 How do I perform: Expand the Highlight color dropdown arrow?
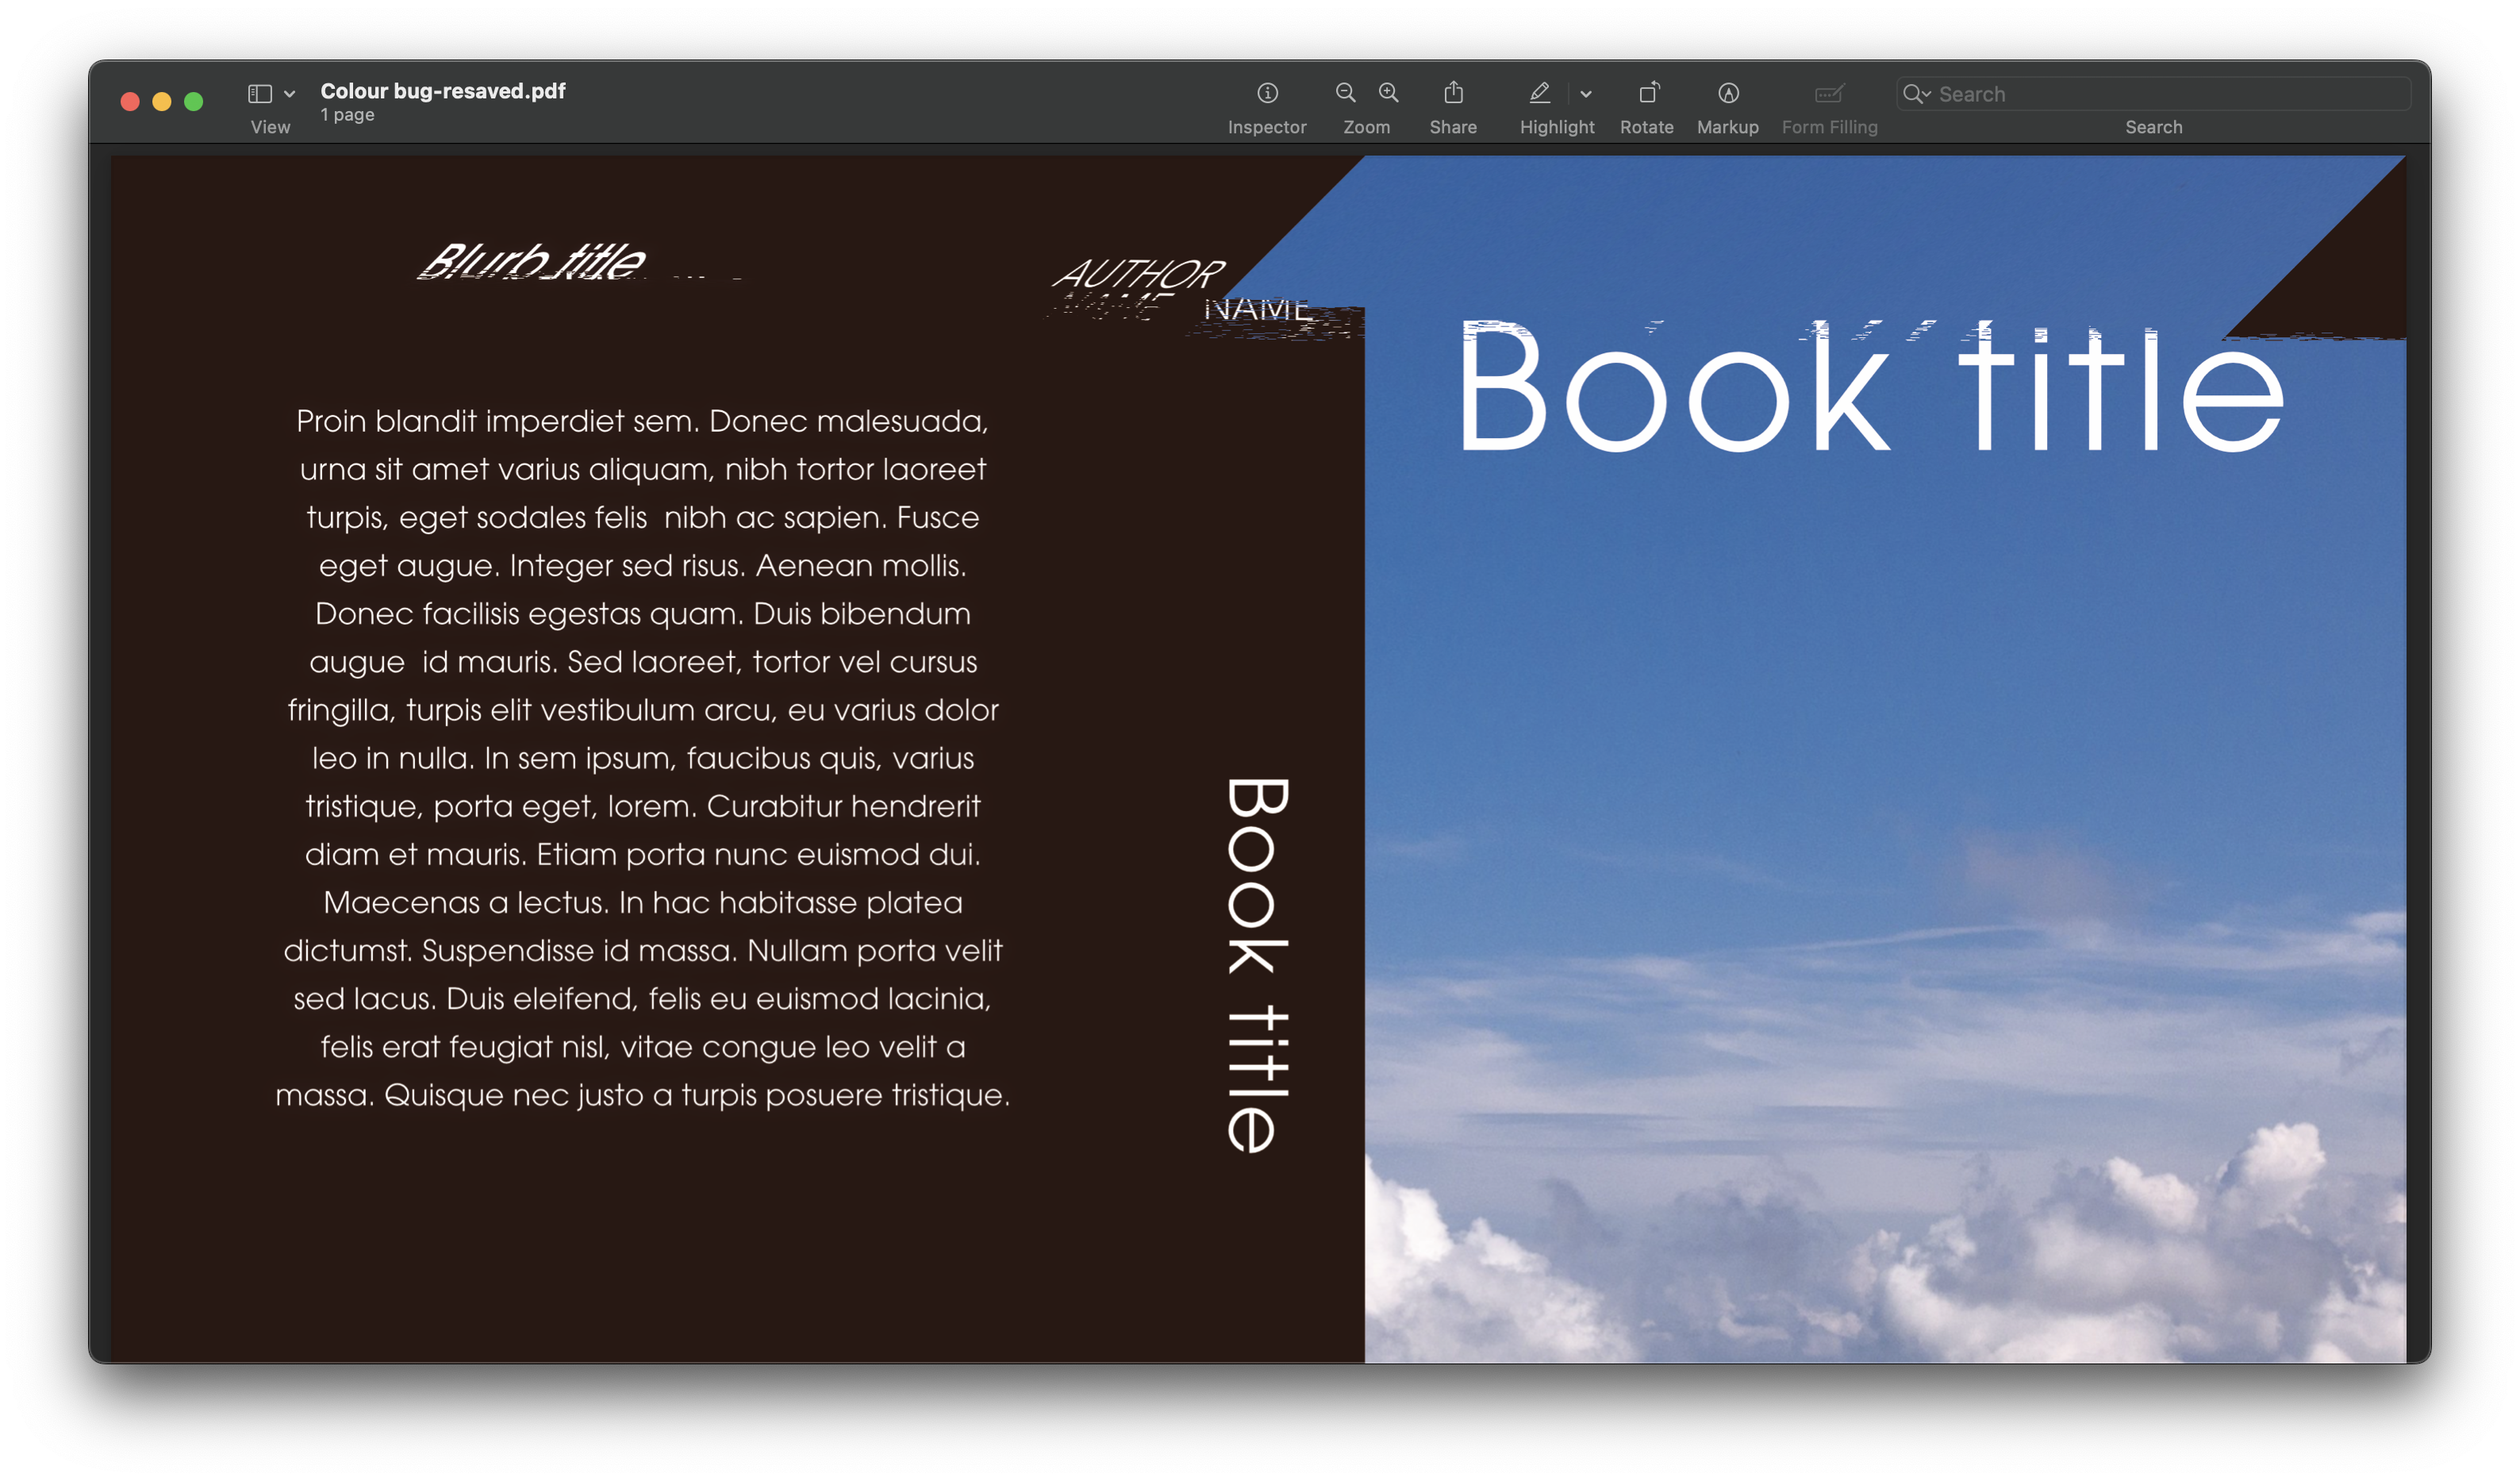1586,94
